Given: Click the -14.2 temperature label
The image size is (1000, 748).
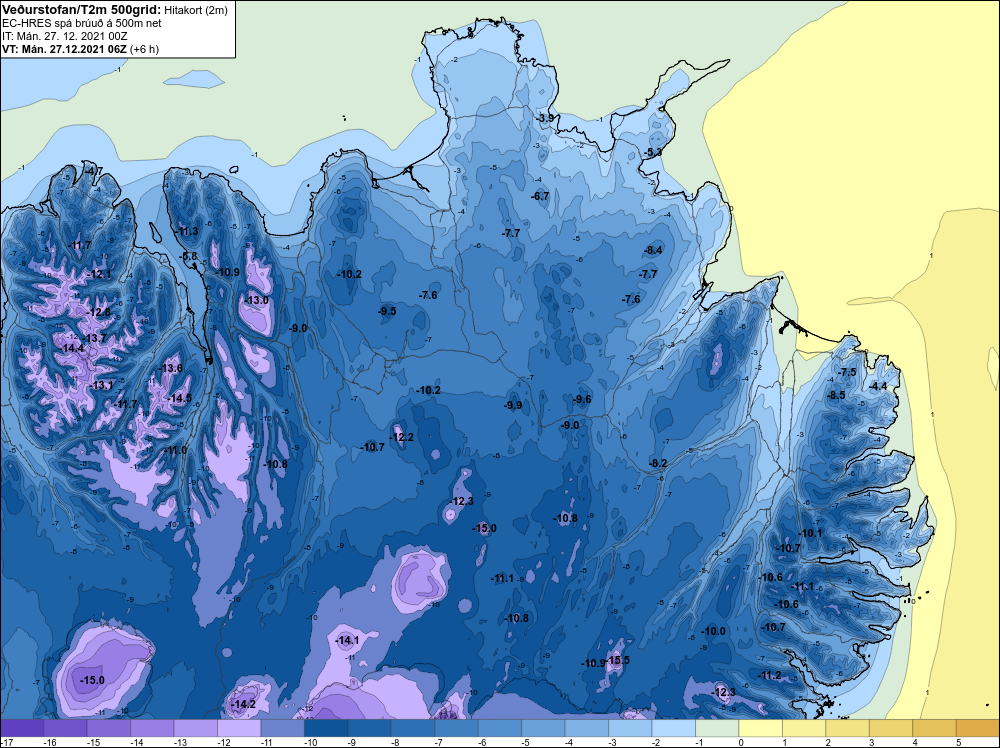Looking at the screenshot, I should 243,704.
